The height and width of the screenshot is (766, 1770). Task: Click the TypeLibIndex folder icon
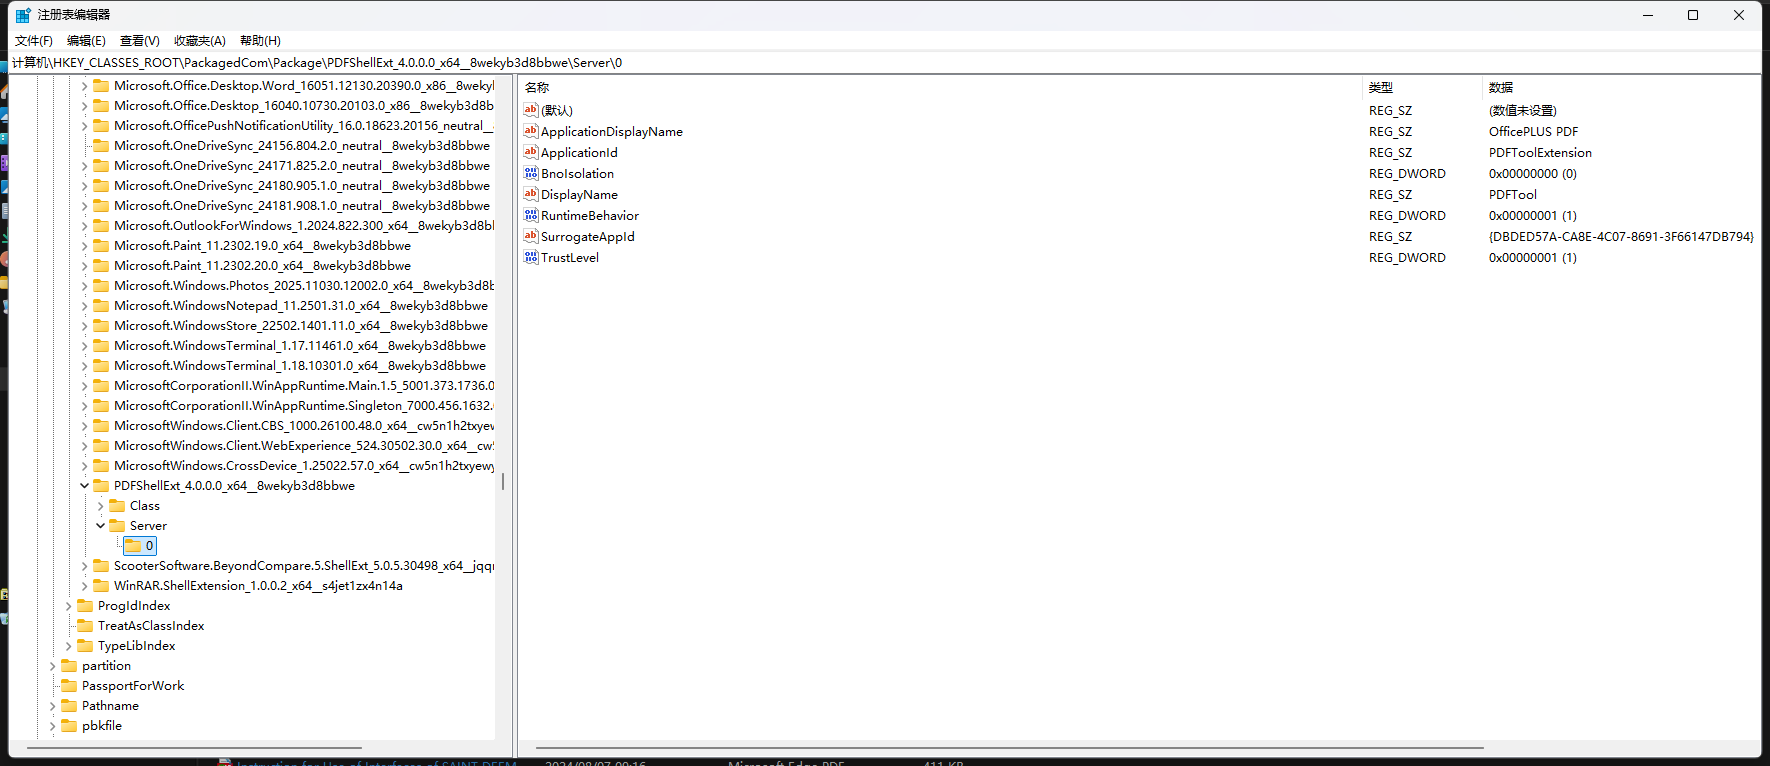pos(85,645)
